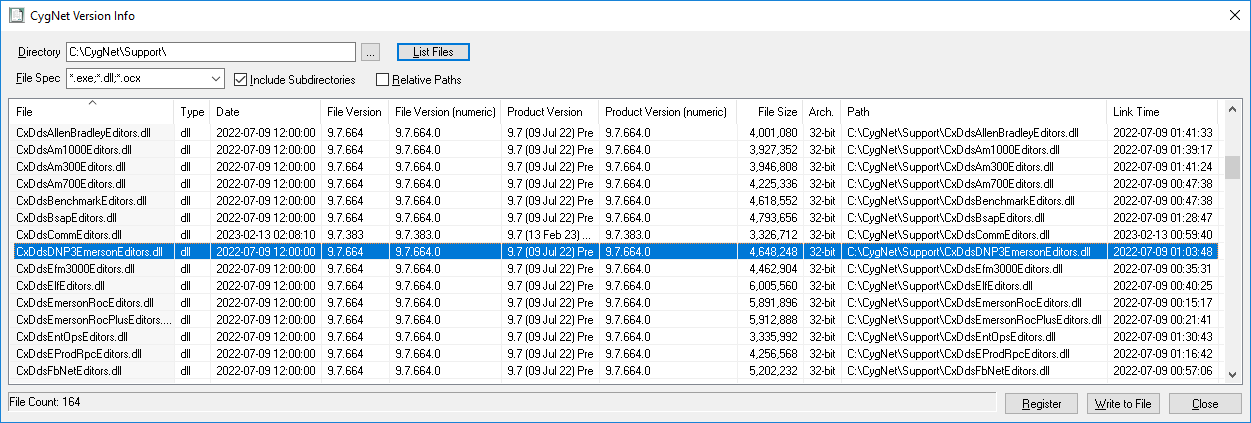Click link time 2022-07-09 01:41:33
Image resolution: width=1251 pixels, height=423 pixels.
tap(1162, 132)
